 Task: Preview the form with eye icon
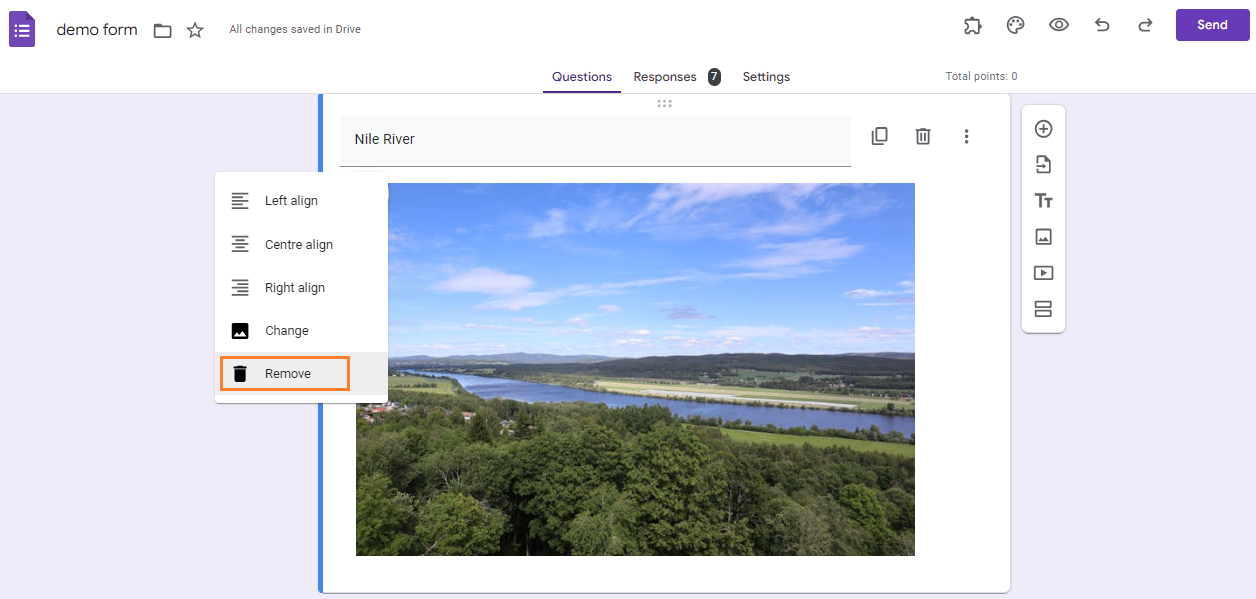point(1059,26)
